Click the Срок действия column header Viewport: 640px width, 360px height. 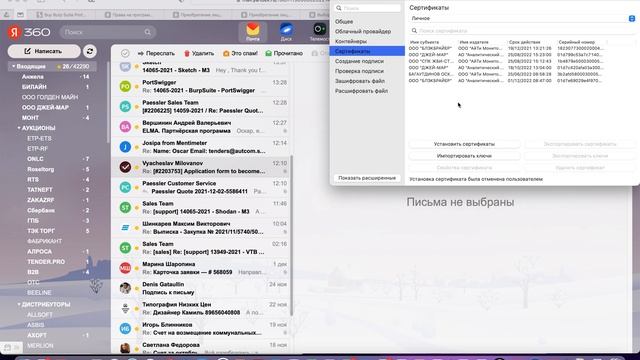tap(524, 42)
